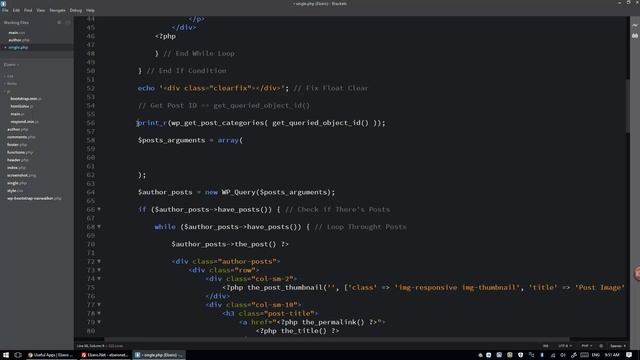Viewport: 640px width, 360px height.
Task: Click the single.php Brackets taskbar button
Action: 159,355
